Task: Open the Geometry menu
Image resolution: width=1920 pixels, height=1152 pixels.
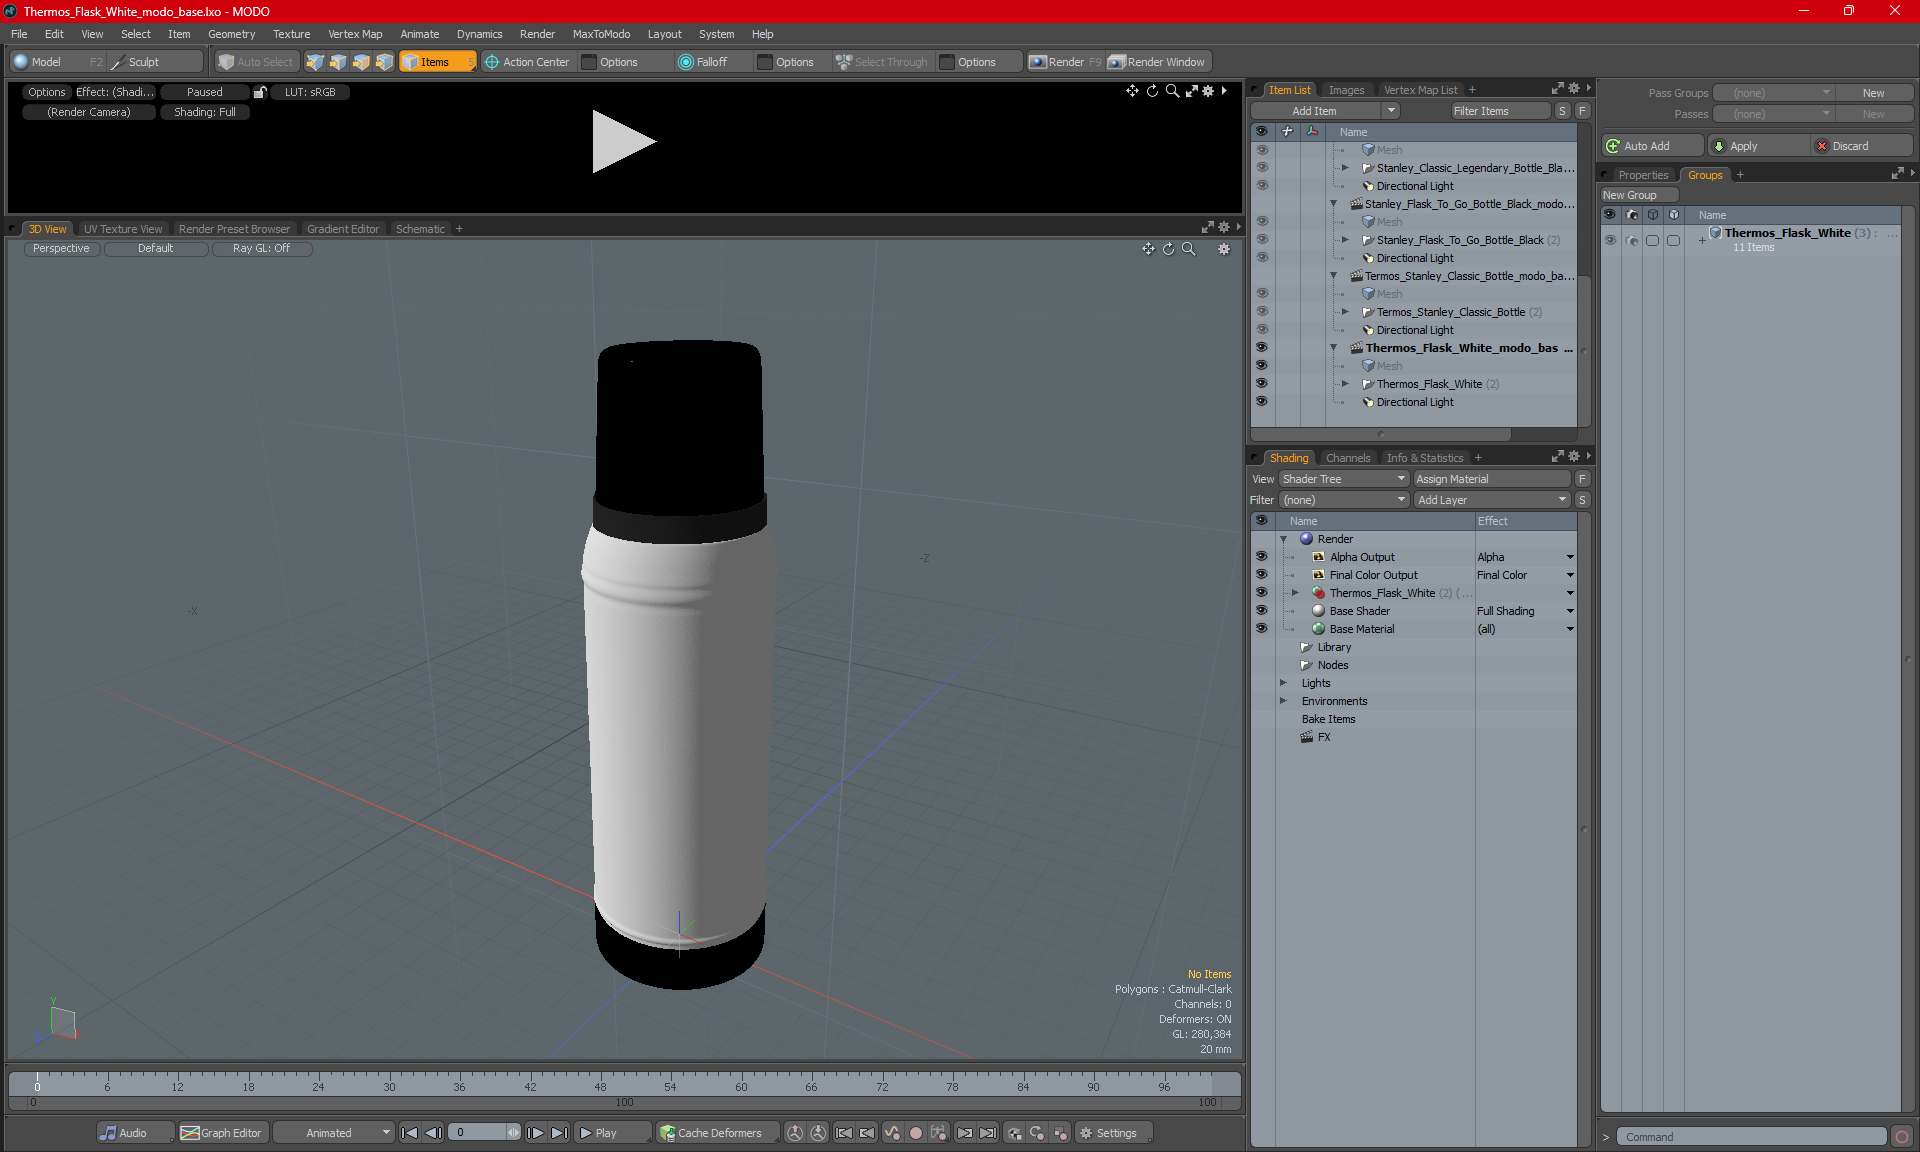Action: pos(231,34)
